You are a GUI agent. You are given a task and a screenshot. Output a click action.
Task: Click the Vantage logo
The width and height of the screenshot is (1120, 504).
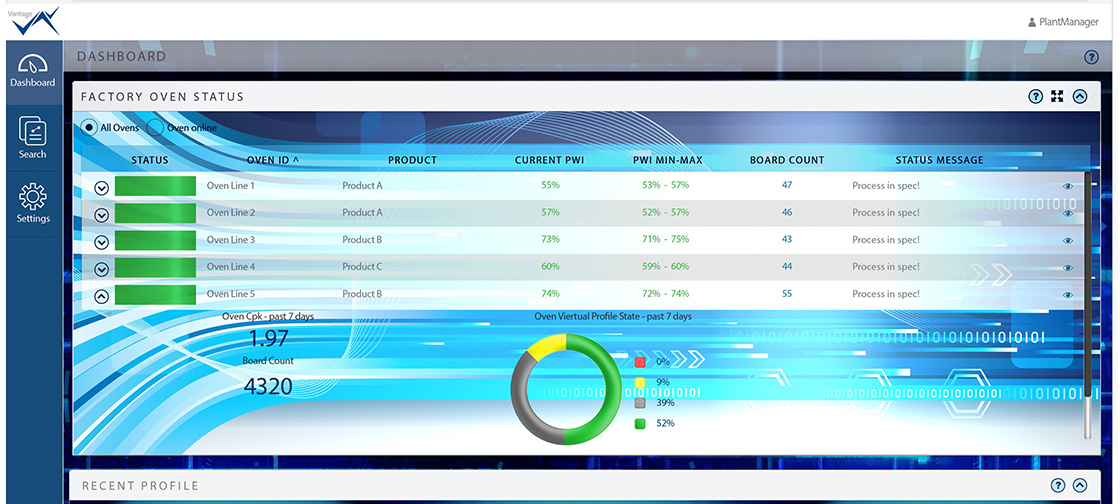tap(32, 20)
